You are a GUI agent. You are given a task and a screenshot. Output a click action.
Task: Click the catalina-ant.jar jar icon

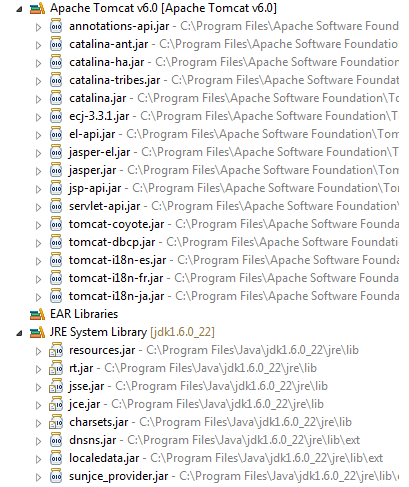pyautogui.click(x=56, y=44)
